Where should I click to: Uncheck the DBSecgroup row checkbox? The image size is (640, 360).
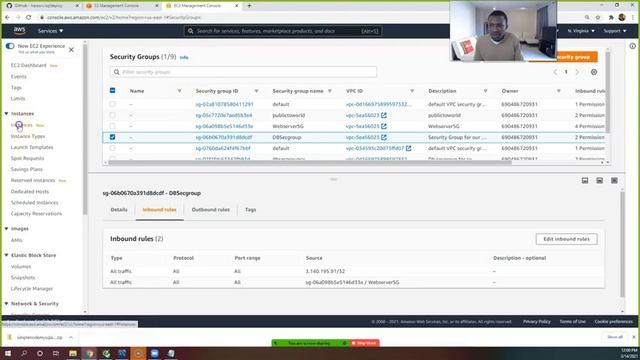click(x=113, y=137)
